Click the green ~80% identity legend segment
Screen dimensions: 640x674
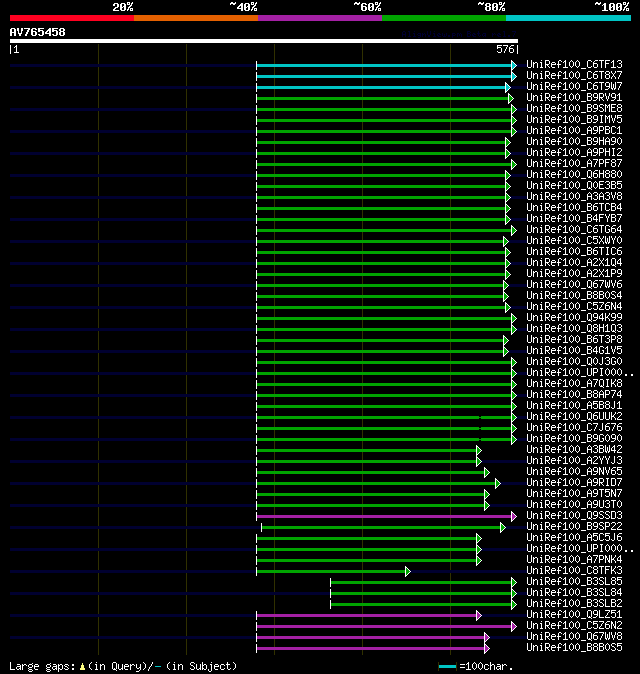444,18
